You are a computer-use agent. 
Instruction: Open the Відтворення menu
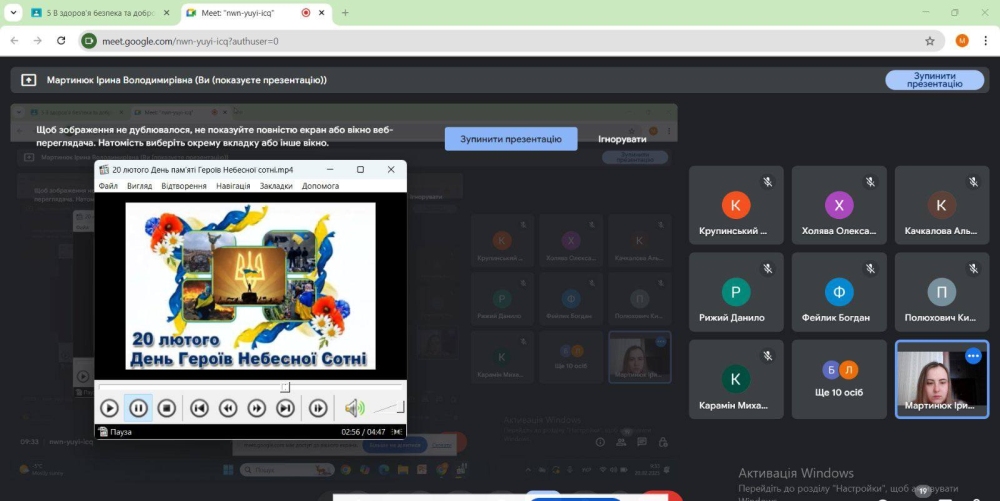(183, 186)
